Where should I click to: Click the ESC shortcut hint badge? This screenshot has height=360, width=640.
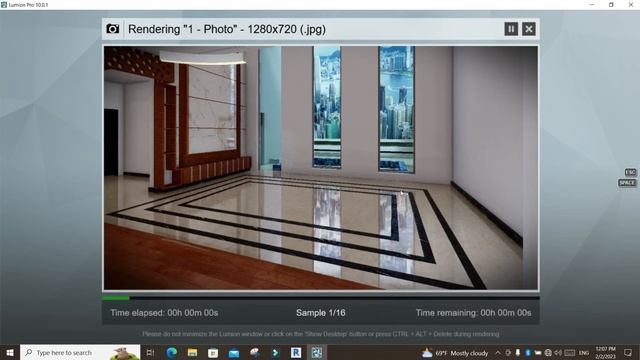(x=630, y=172)
